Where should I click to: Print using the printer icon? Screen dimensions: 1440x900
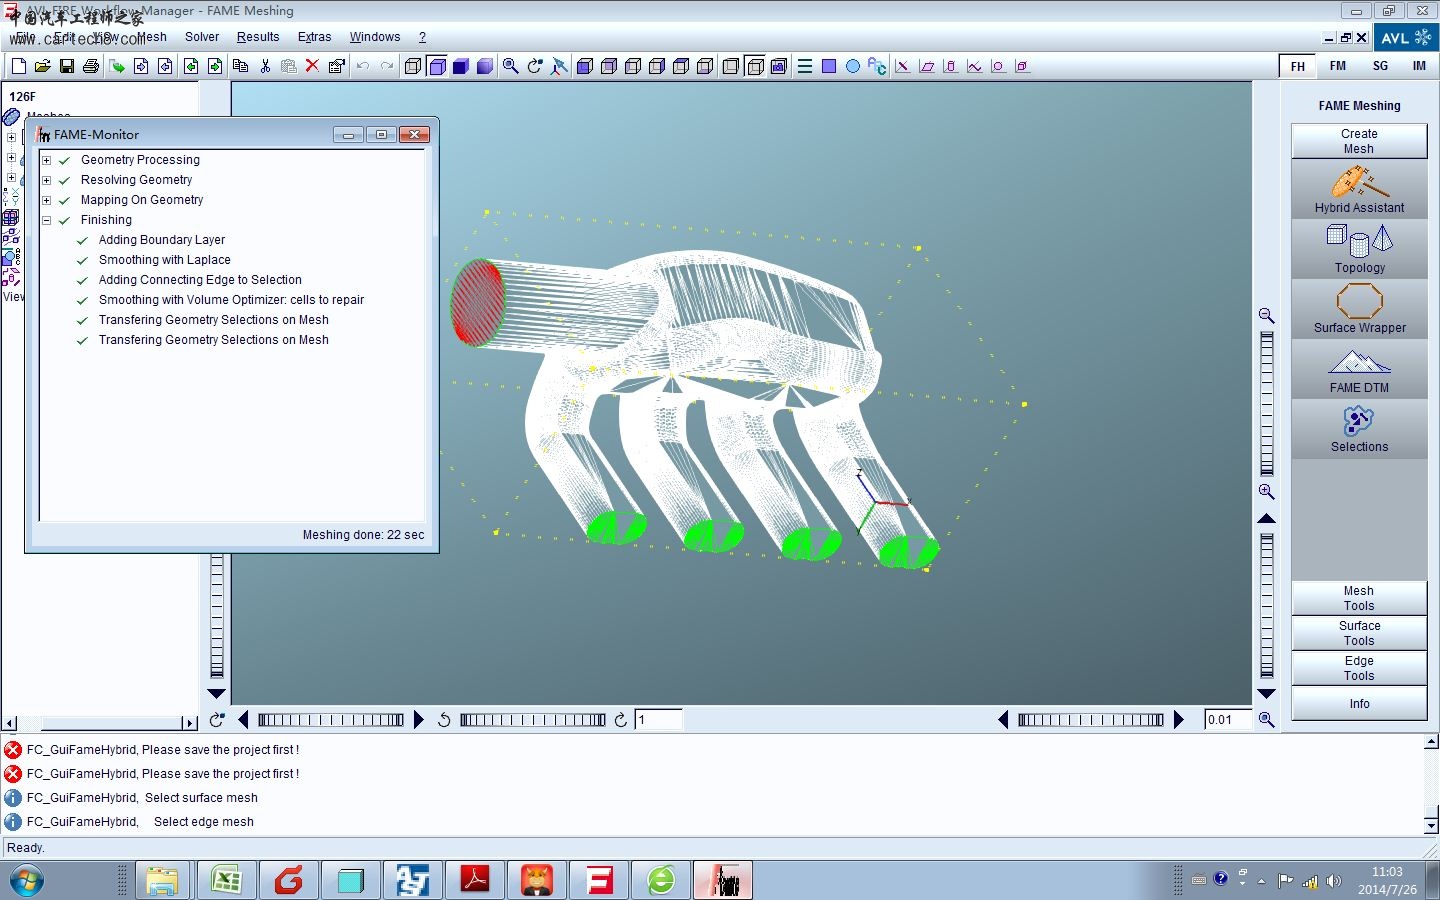(91, 66)
